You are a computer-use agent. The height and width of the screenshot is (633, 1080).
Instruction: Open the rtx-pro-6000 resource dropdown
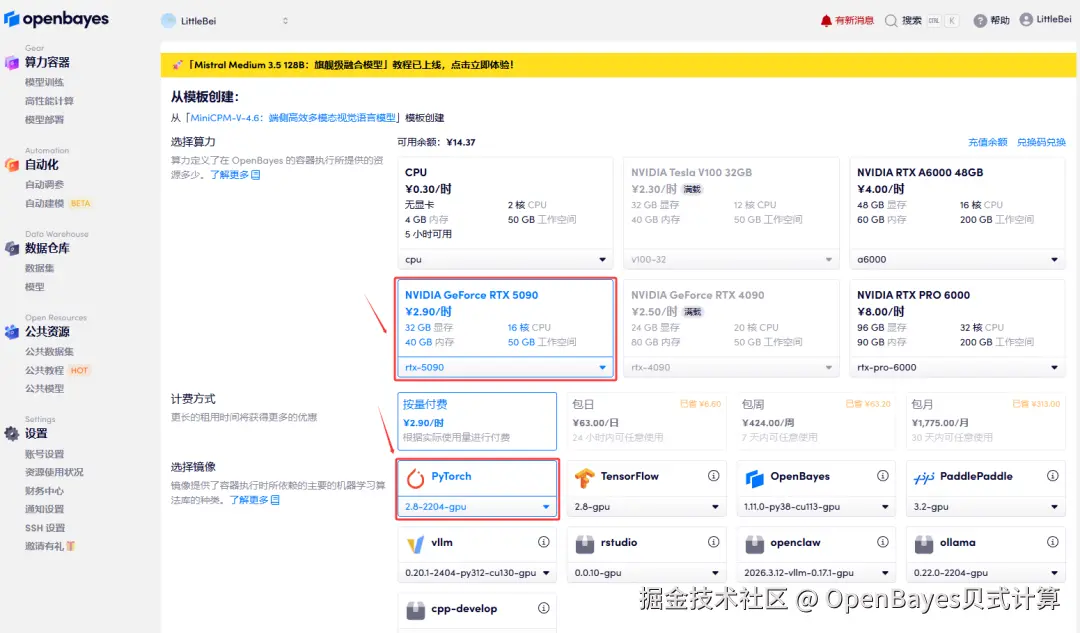[x=957, y=367]
